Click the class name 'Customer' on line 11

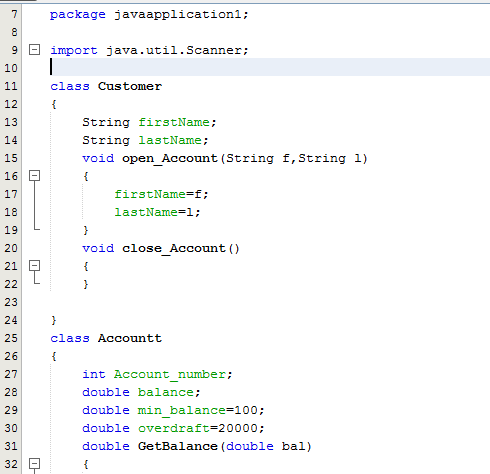click(130, 86)
